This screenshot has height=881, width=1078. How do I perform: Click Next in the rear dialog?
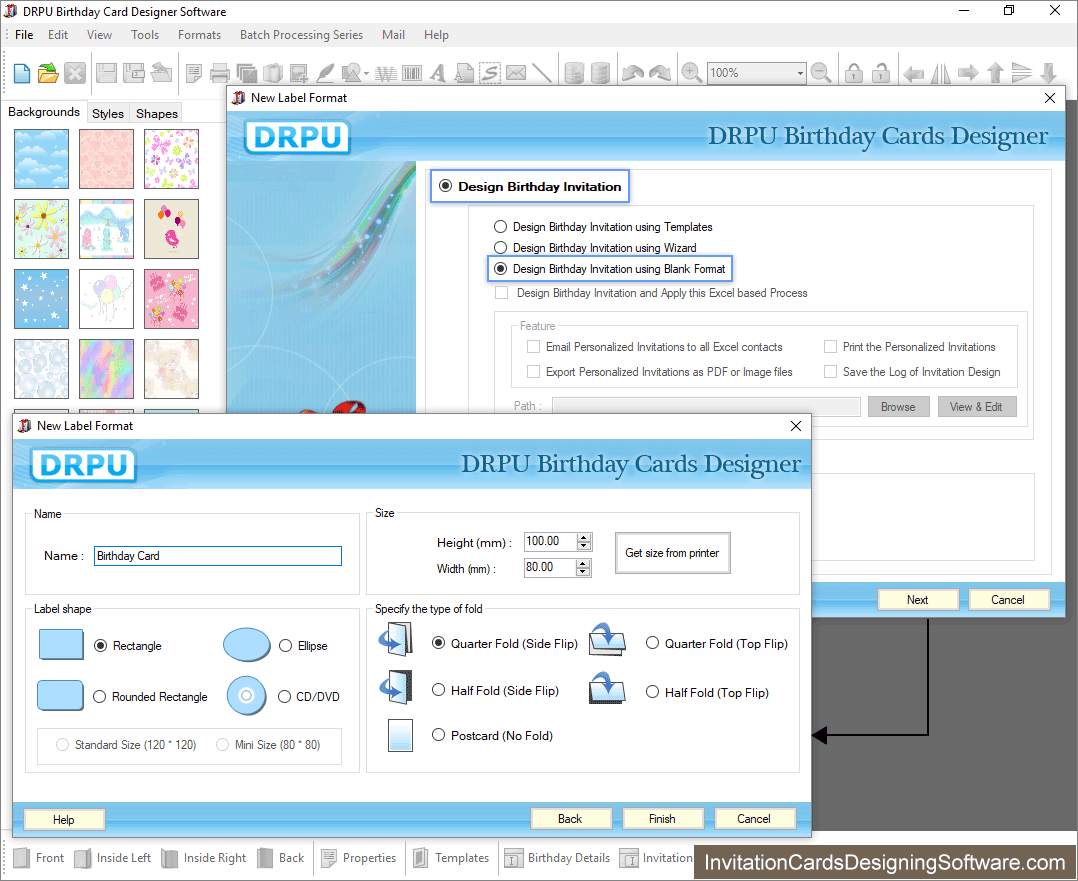[918, 600]
